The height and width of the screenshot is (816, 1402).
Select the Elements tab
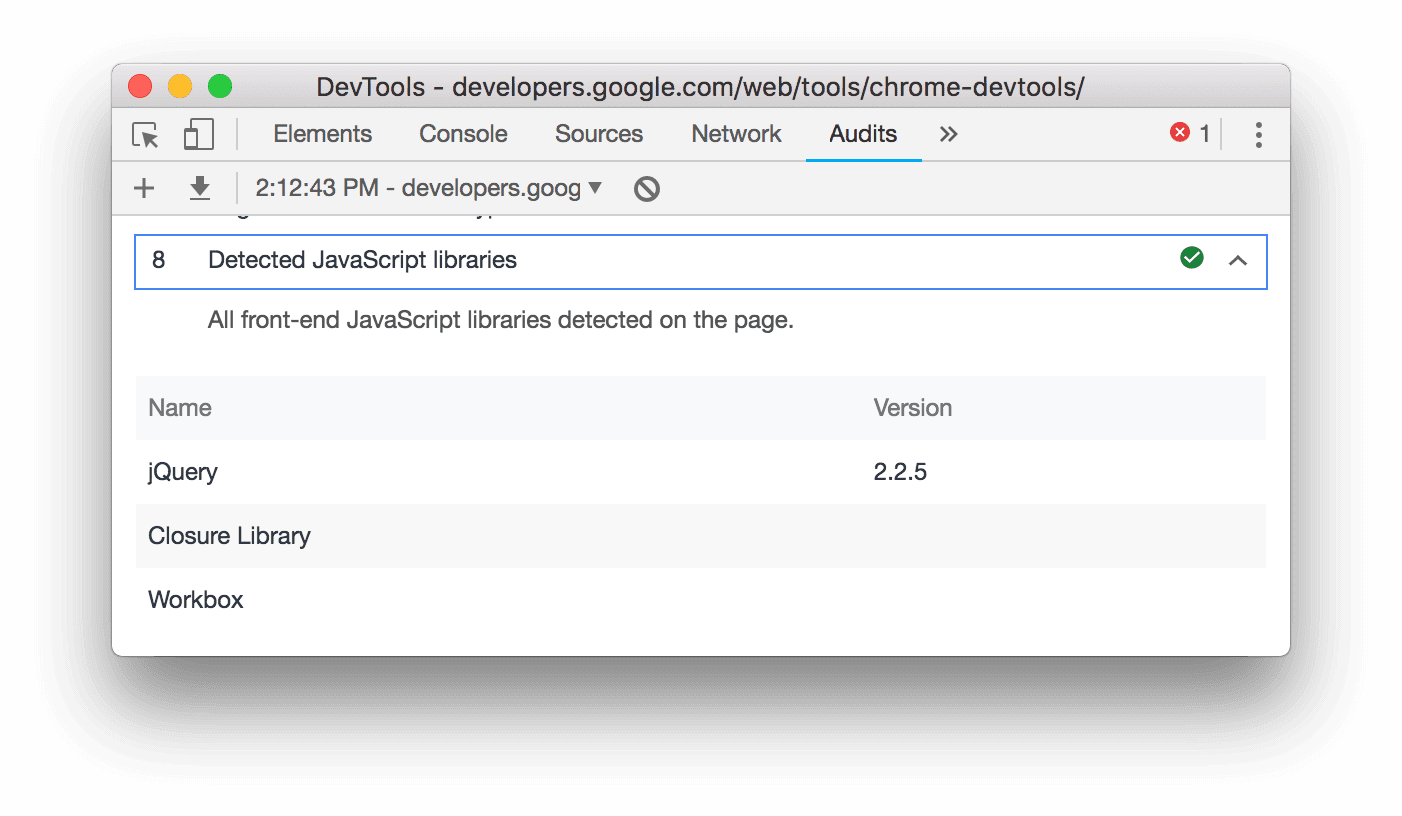322,133
